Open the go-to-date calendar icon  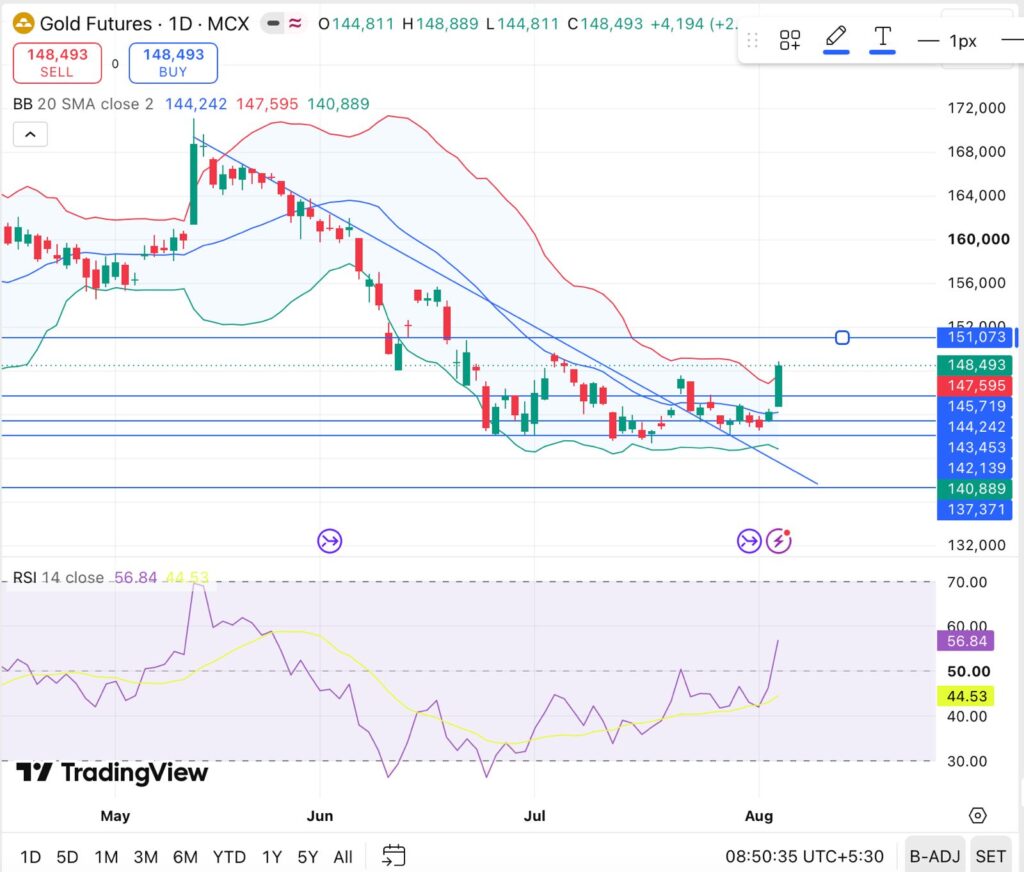tap(394, 855)
